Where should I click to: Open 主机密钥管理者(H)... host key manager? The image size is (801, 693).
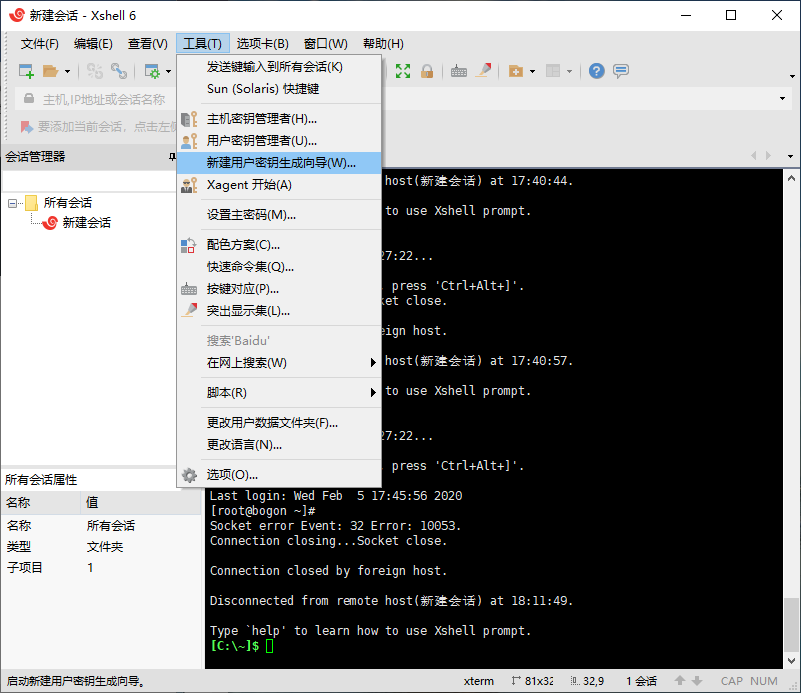279,119
